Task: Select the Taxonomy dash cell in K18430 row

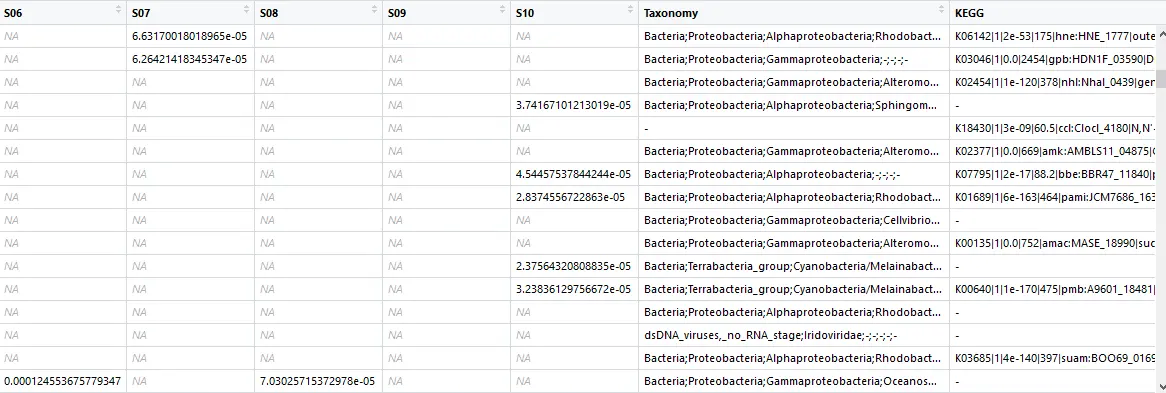Action: (794, 128)
